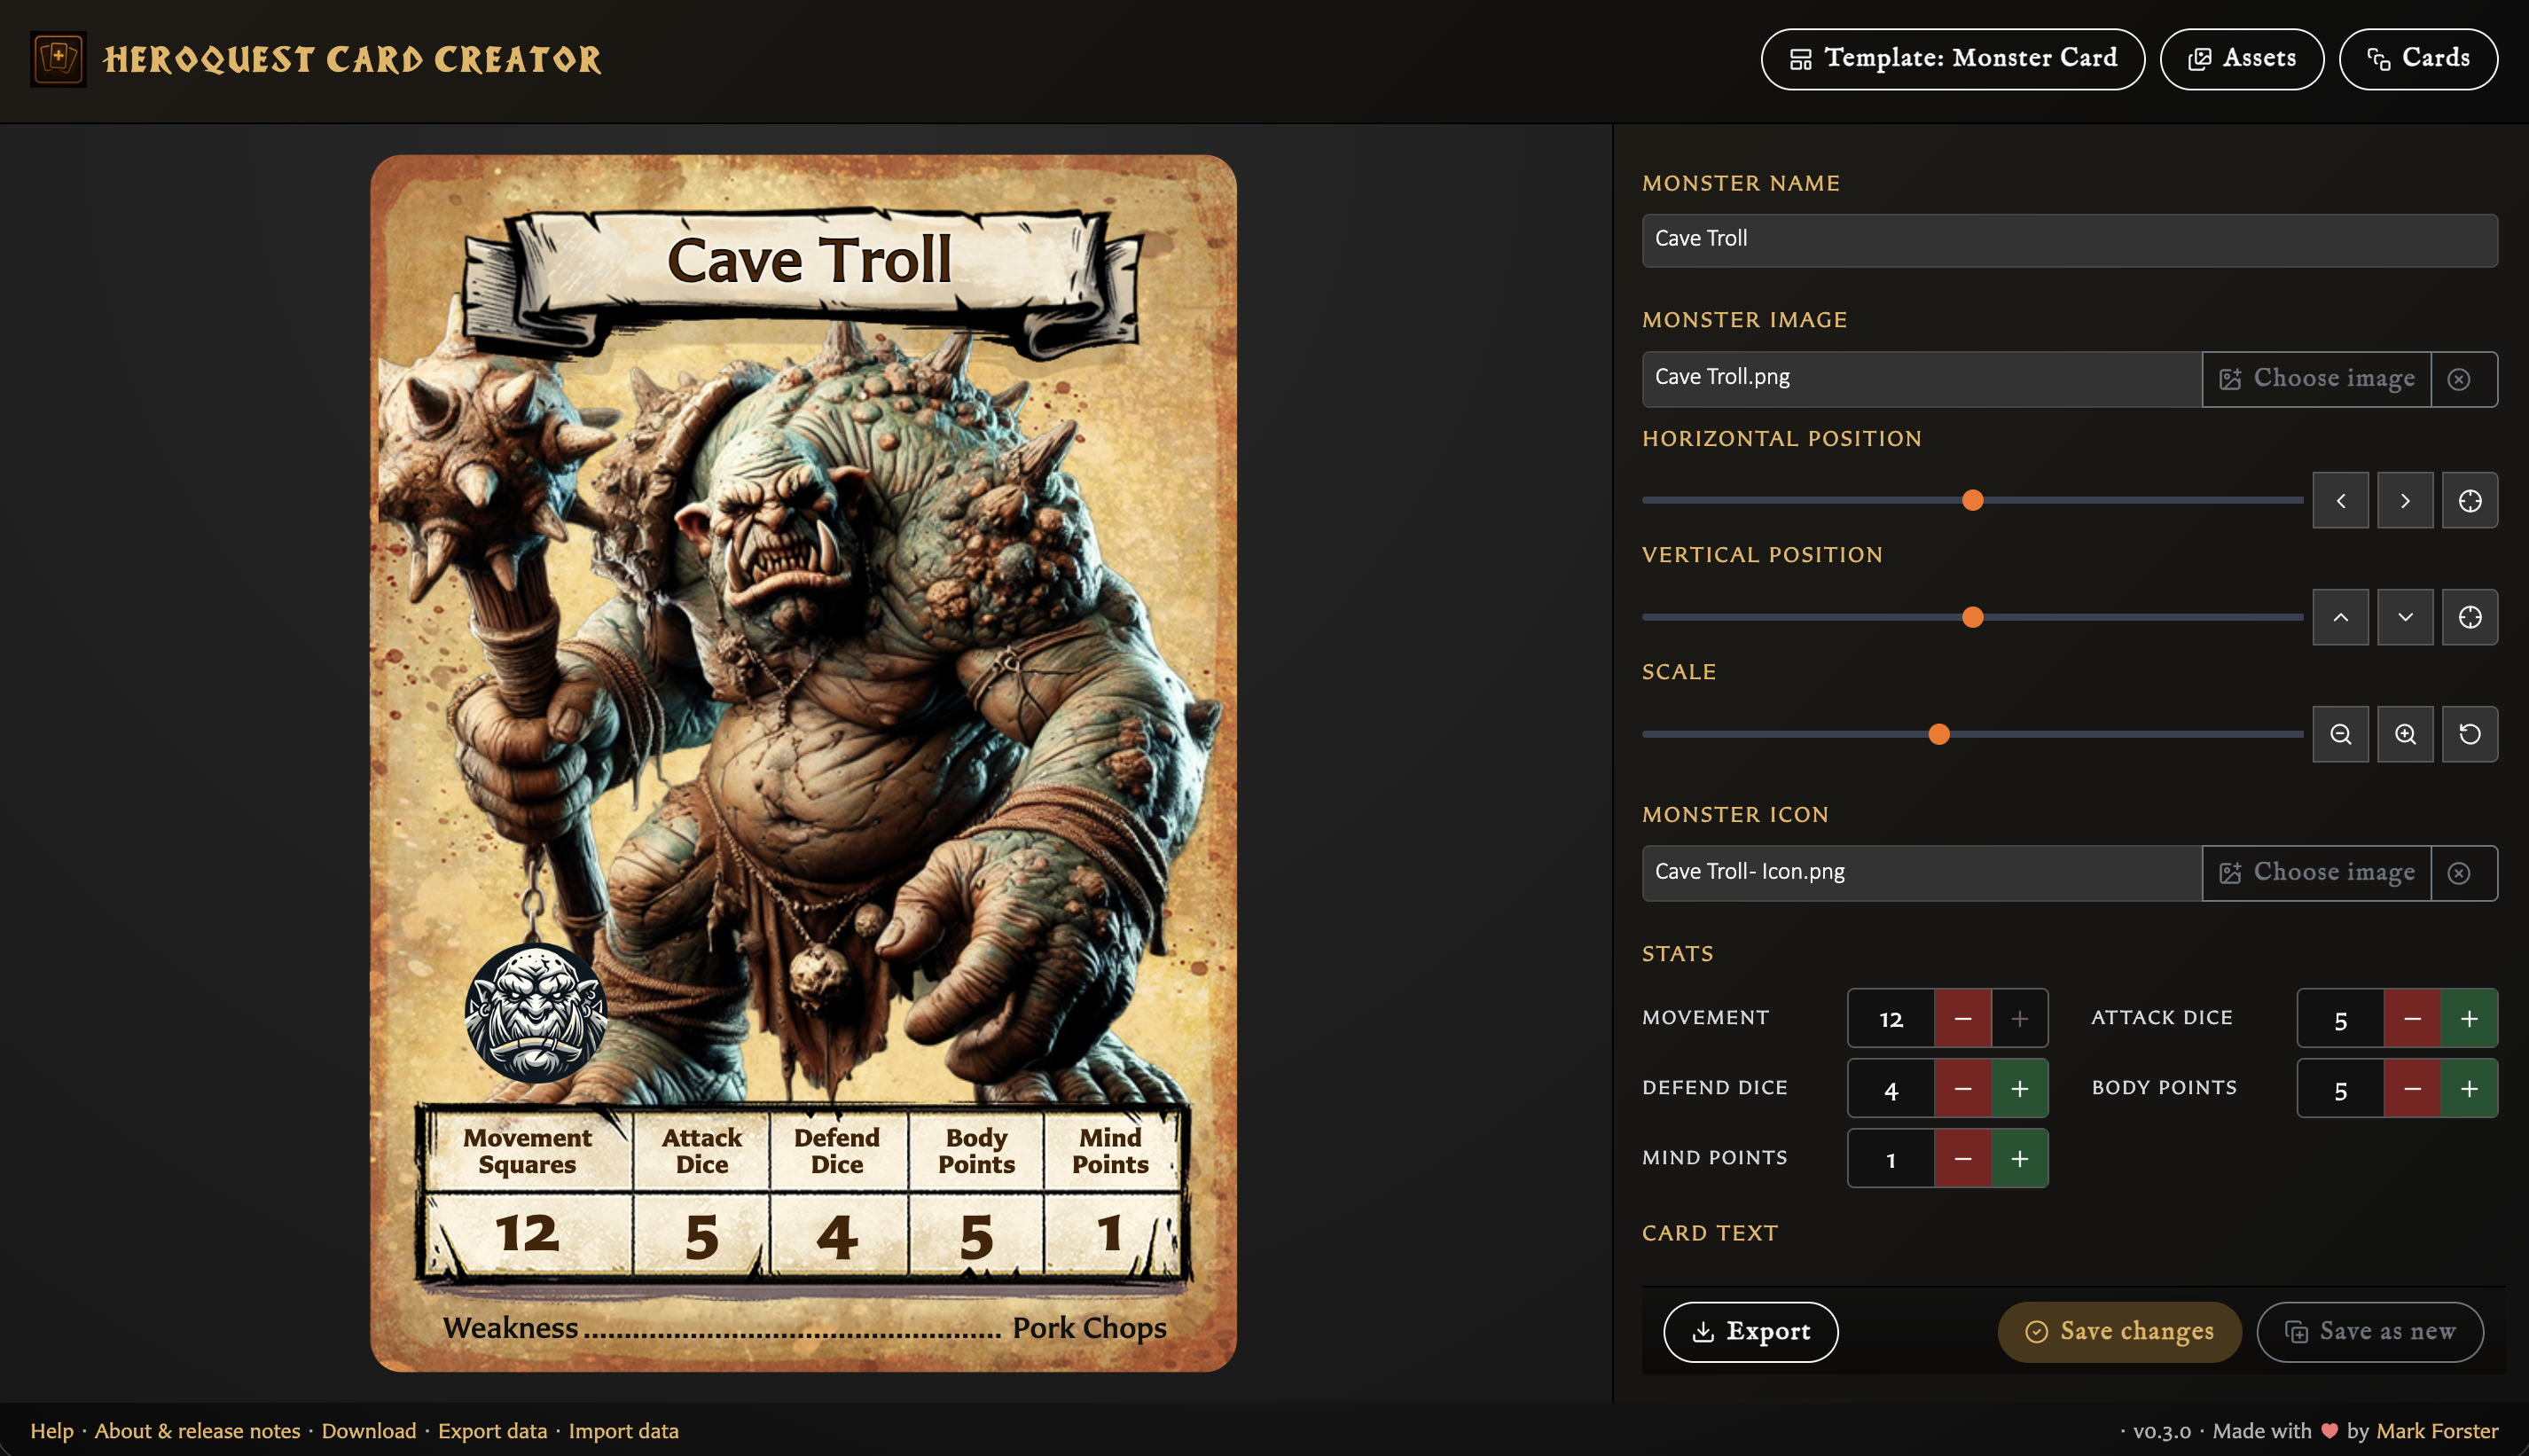Nudge monster image right
Image resolution: width=2529 pixels, height=1456 pixels.
2405,501
